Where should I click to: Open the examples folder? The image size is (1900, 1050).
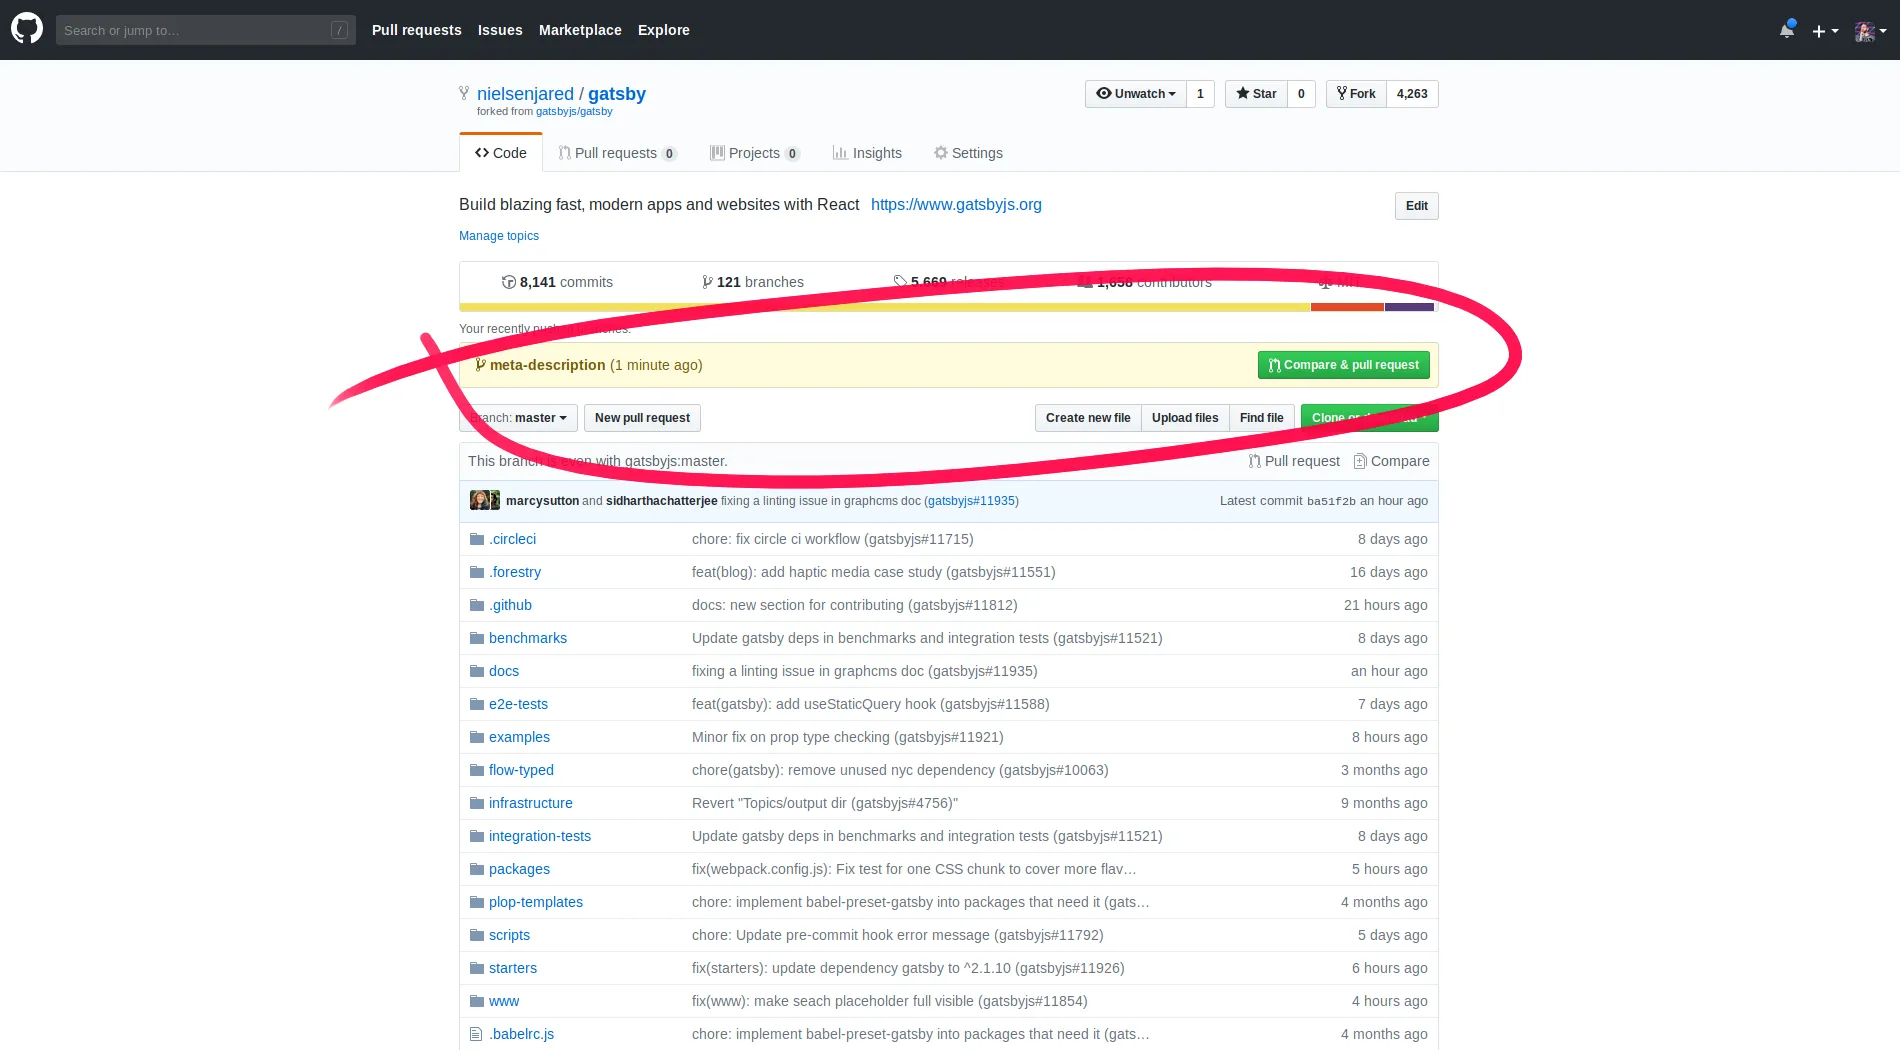[519, 737]
